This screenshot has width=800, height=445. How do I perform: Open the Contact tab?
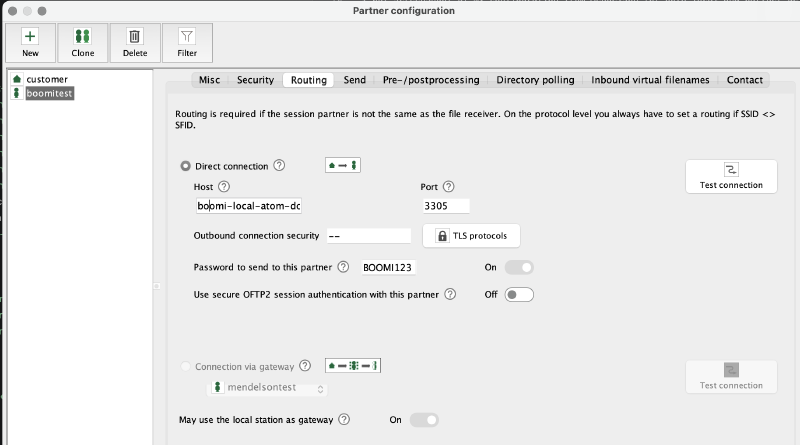pos(744,80)
